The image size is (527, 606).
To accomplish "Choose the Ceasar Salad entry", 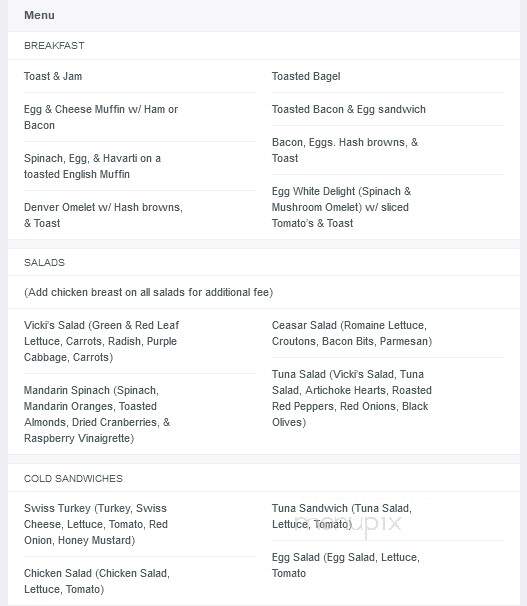I will tap(352, 333).
